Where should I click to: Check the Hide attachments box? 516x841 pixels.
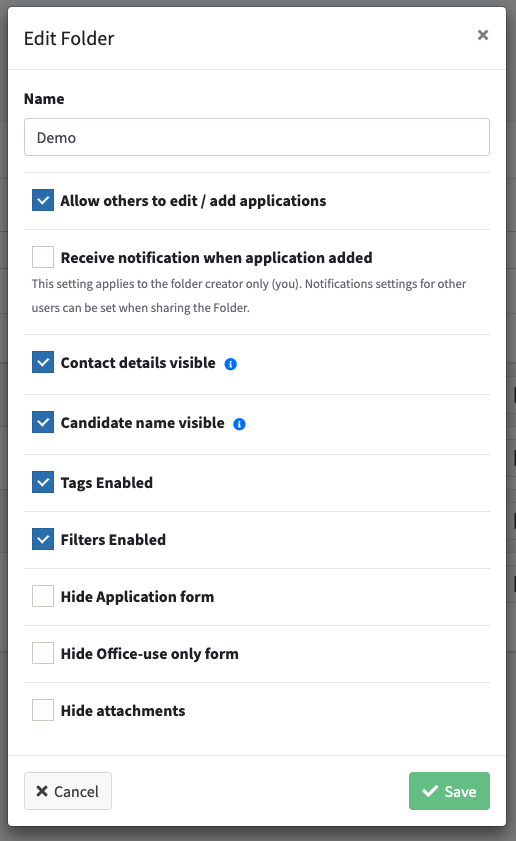[x=43, y=710]
